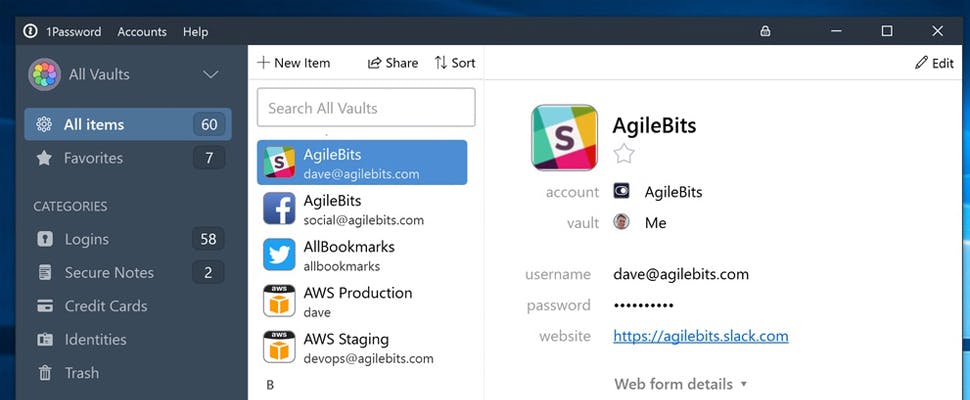Click the Logins keyhole icon
The height and width of the screenshot is (400, 970).
click(x=45, y=239)
